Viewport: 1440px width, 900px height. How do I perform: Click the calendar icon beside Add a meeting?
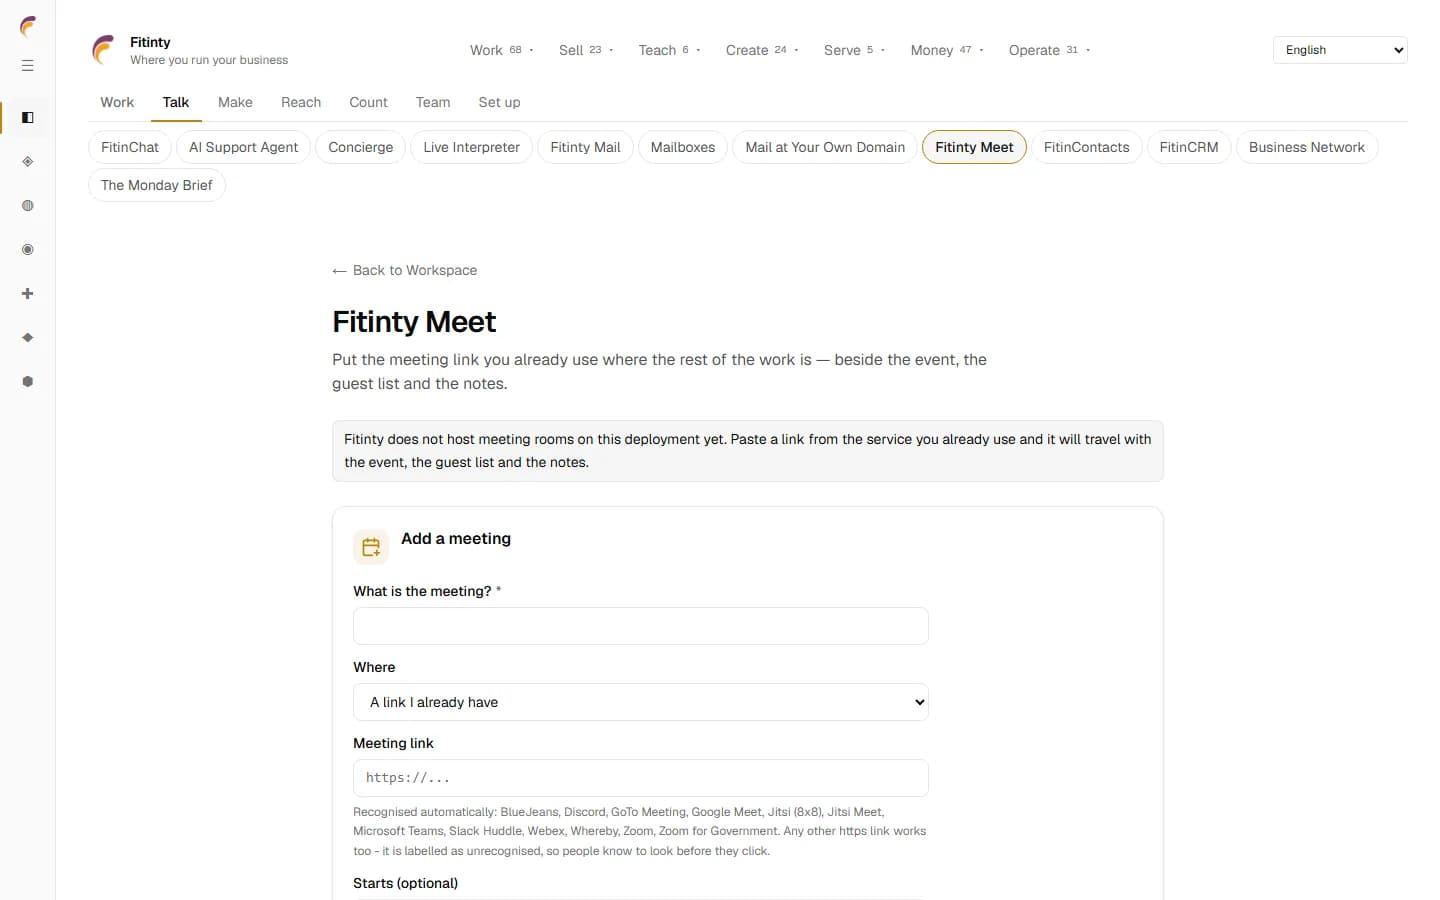[x=371, y=547]
